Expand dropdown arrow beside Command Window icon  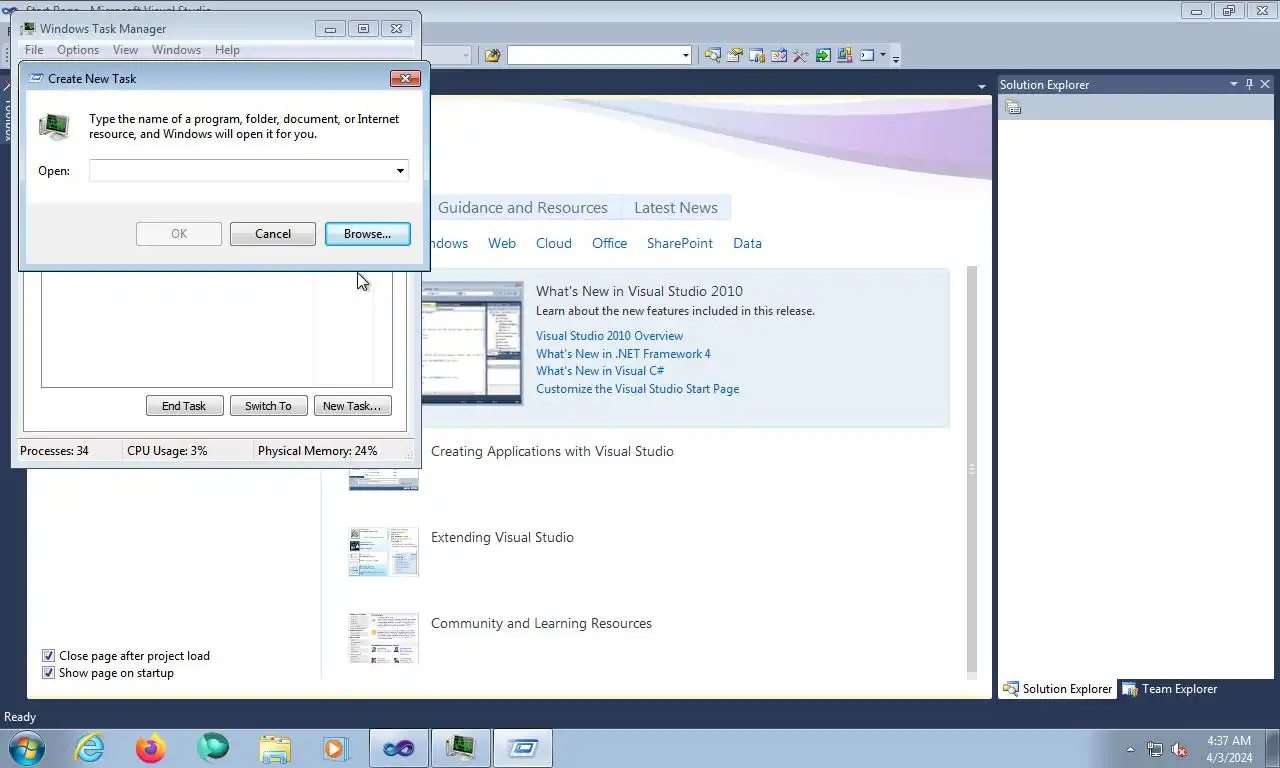(x=883, y=55)
